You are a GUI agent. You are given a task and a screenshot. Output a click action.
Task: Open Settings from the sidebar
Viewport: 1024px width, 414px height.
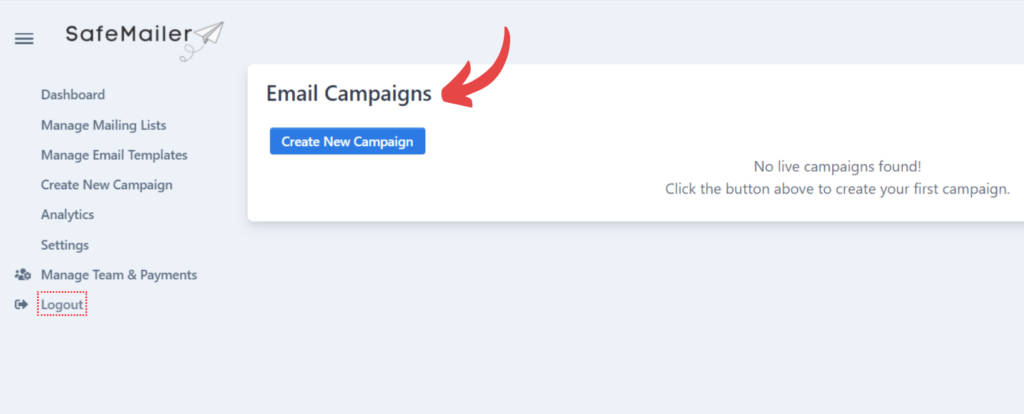pos(65,246)
